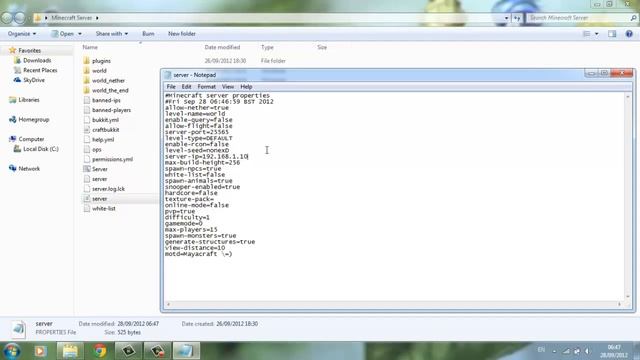Select the craftbukkit file
This screenshot has height=360, width=640.
tap(105, 129)
